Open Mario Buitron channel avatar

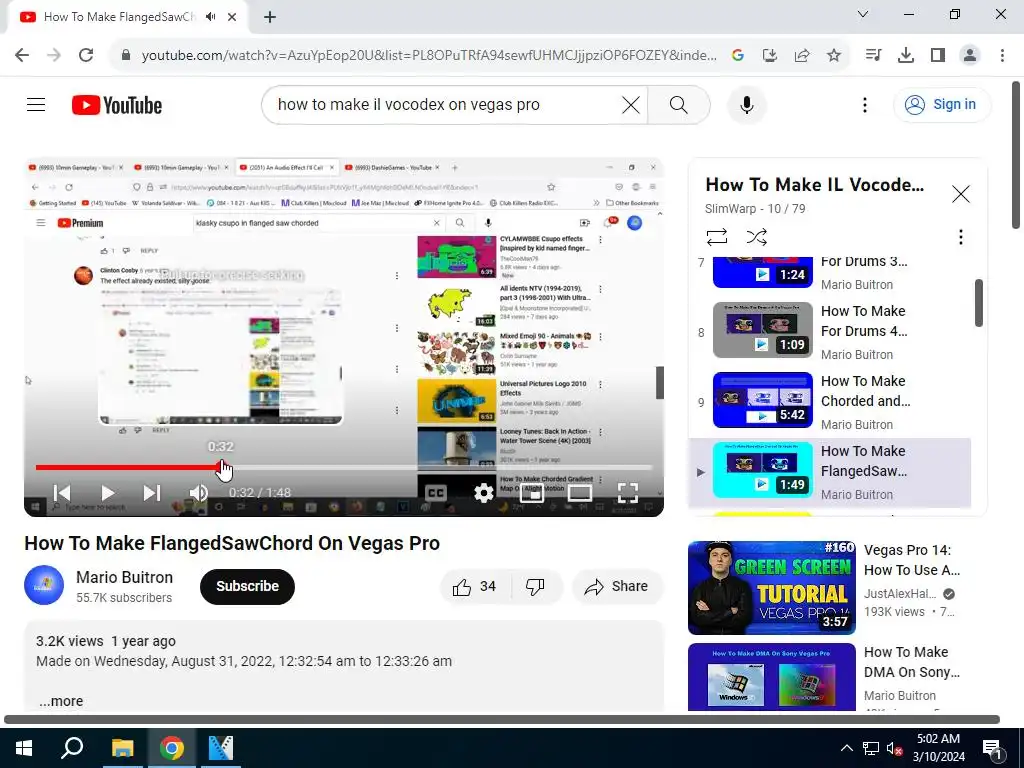pos(44,585)
